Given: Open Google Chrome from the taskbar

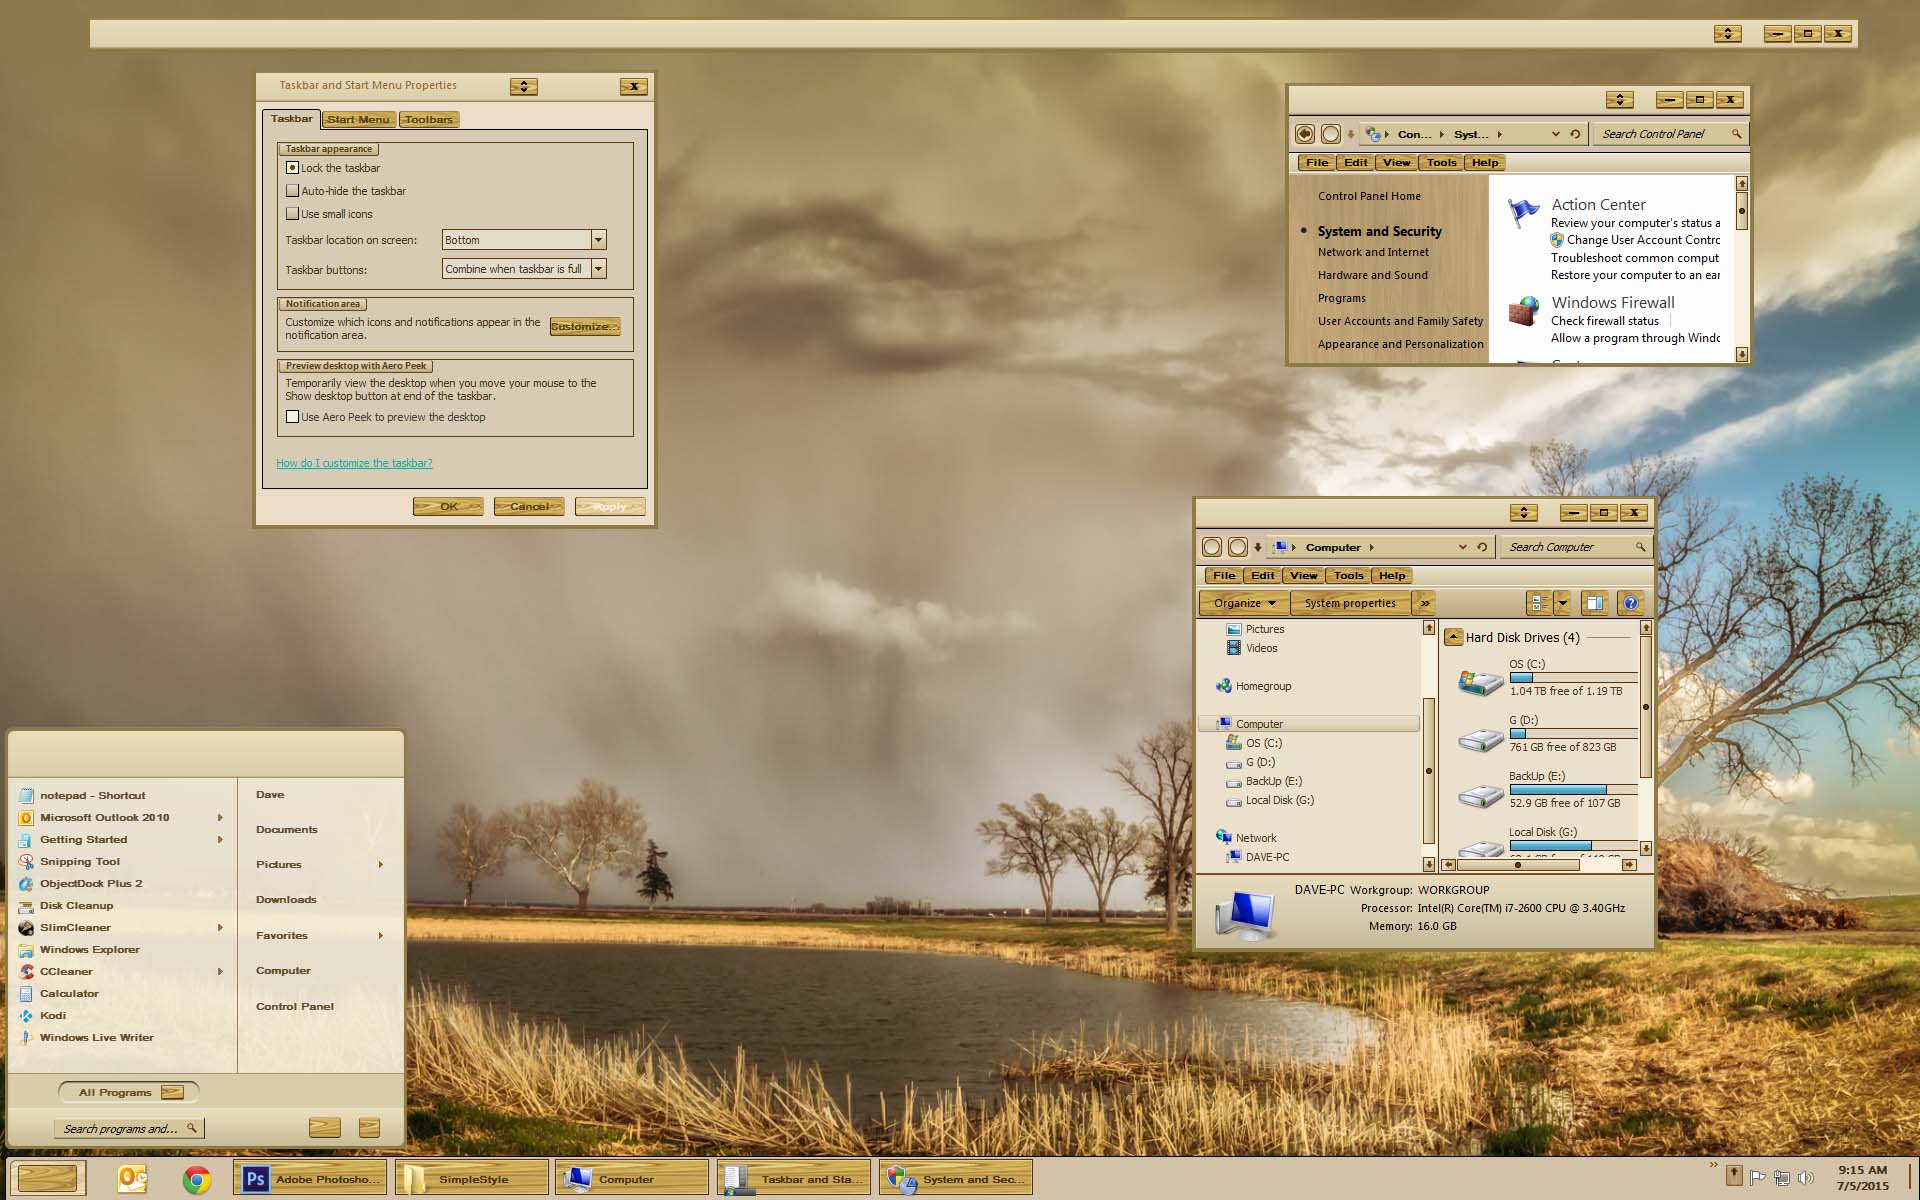Looking at the screenshot, I should click(197, 1180).
